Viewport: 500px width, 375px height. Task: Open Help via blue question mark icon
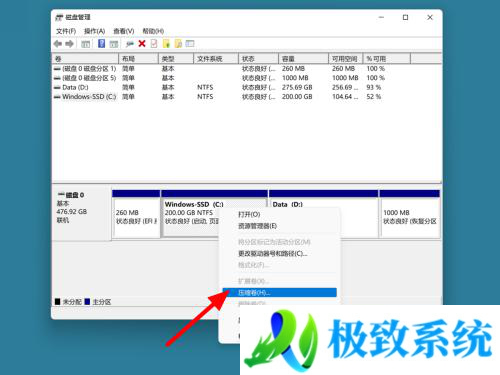102,44
